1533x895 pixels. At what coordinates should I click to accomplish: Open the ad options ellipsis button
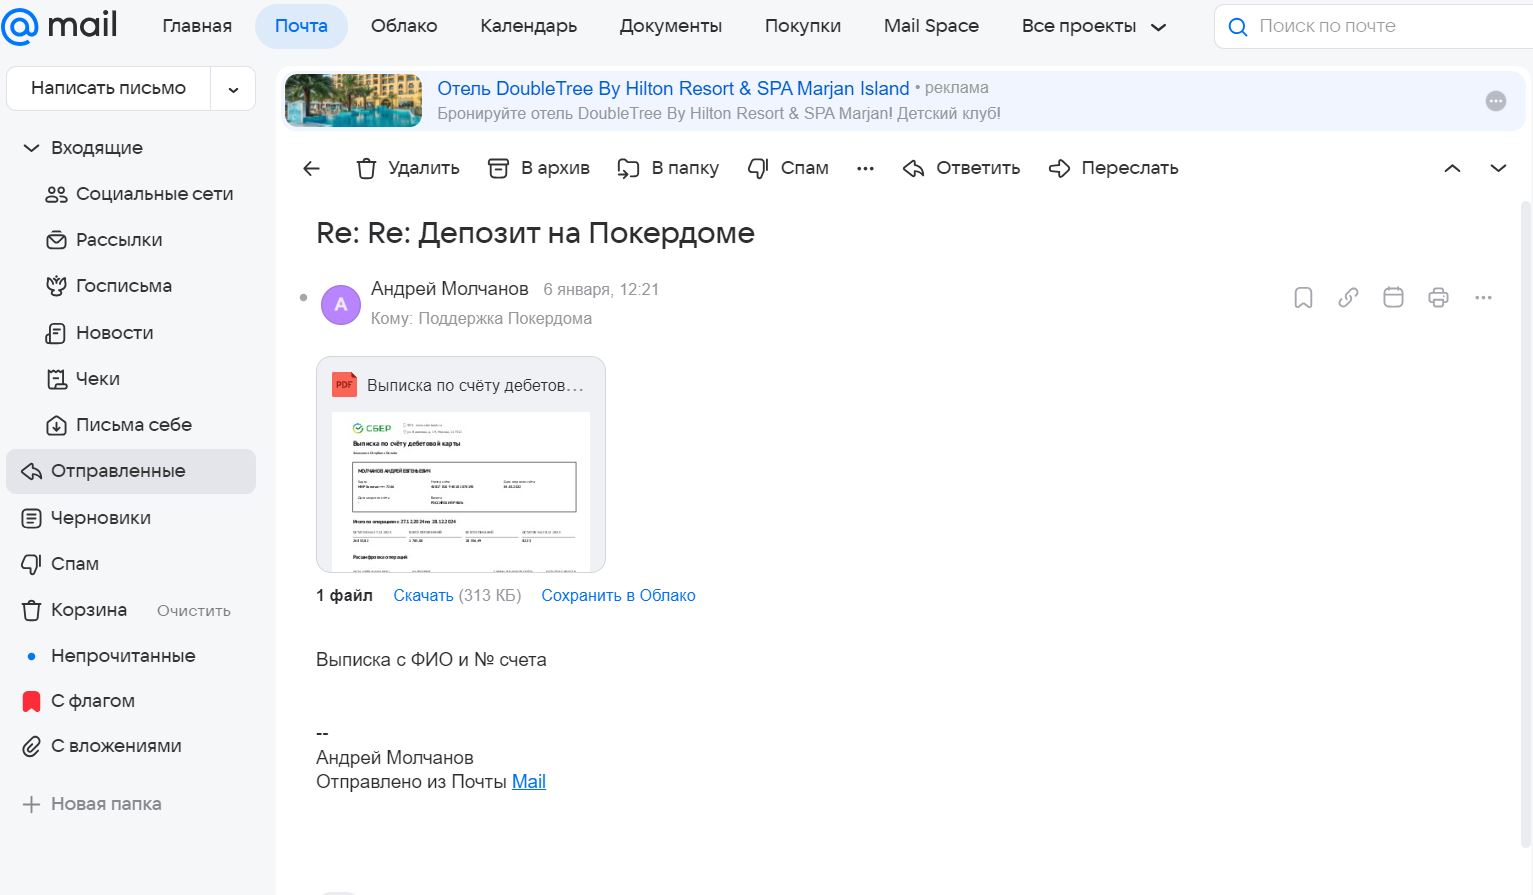pyautogui.click(x=1496, y=101)
